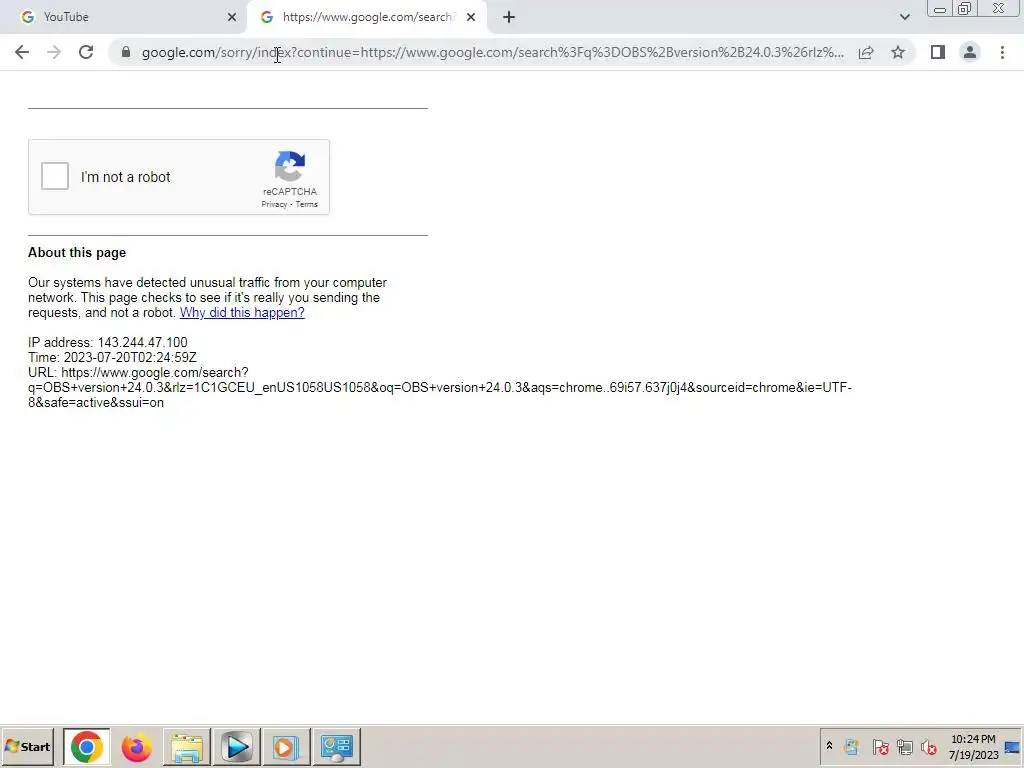Click the show desktop tray icon
Screen dimensions: 1024x768
(x=1013, y=747)
